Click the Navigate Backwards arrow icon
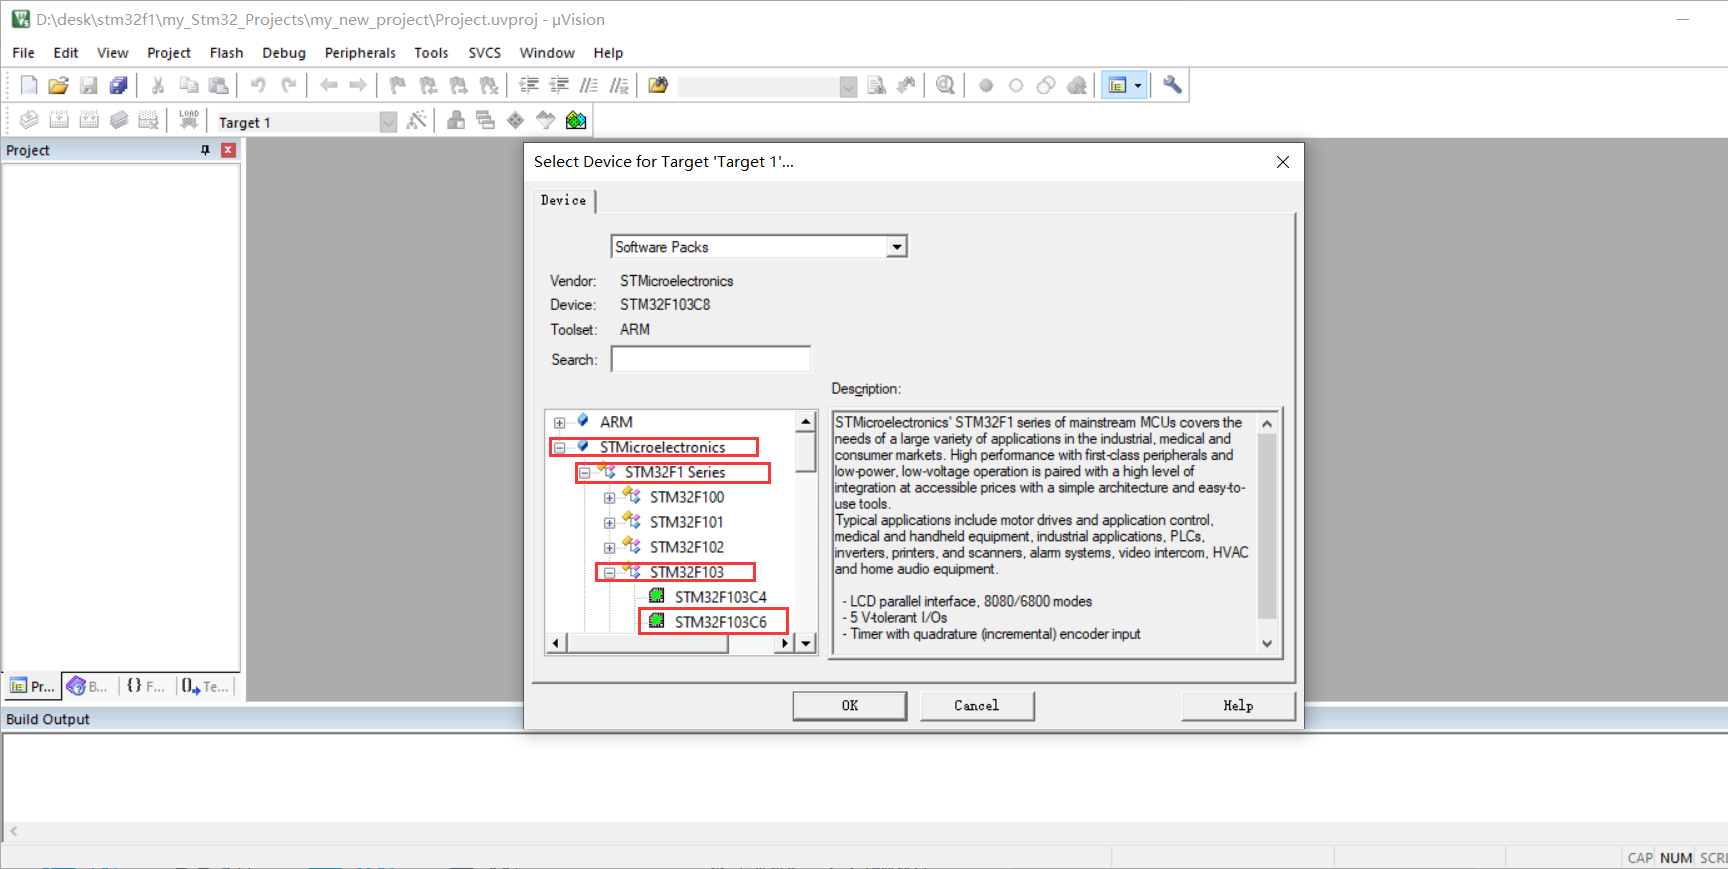 [x=328, y=85]
